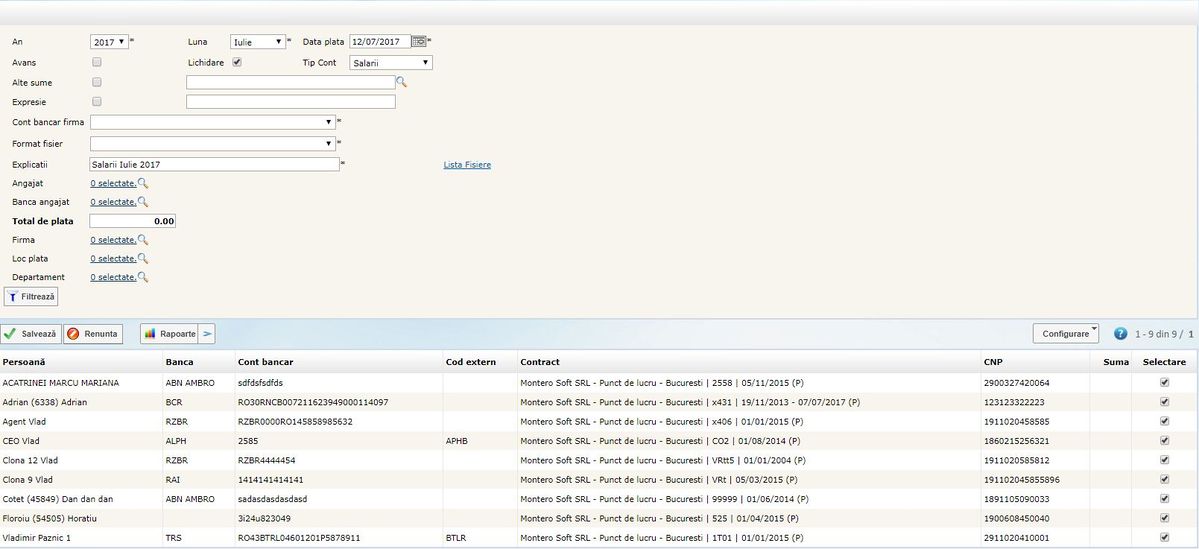Image resolution: width=1199 pixels, height=549 pixels.
Task: Open the An year dropdown
Action: point(109,42)
